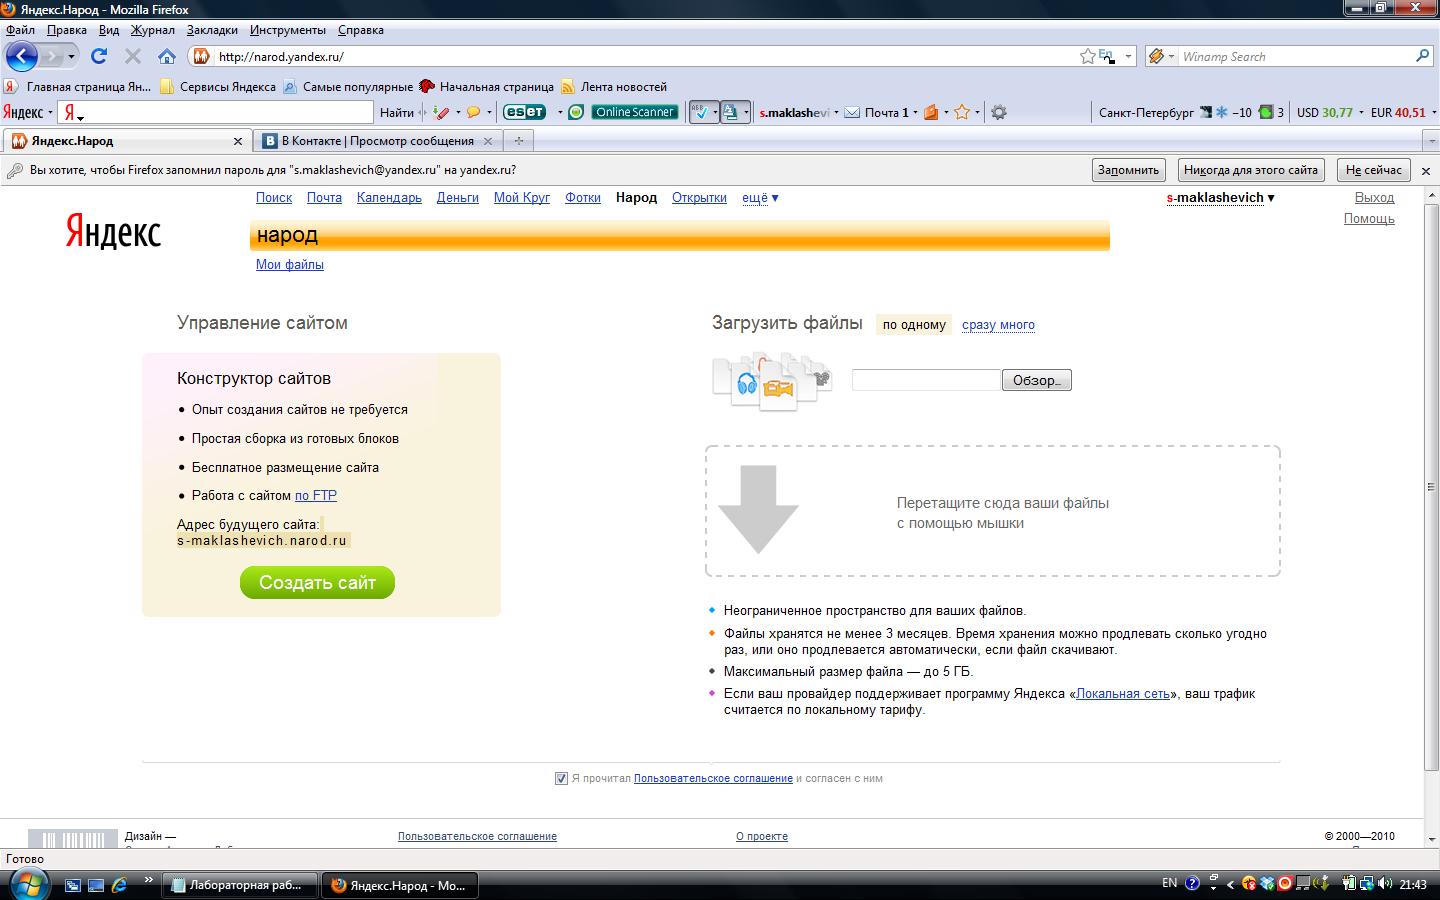
Task: Click the Найти search button
Action: [397, 112]
